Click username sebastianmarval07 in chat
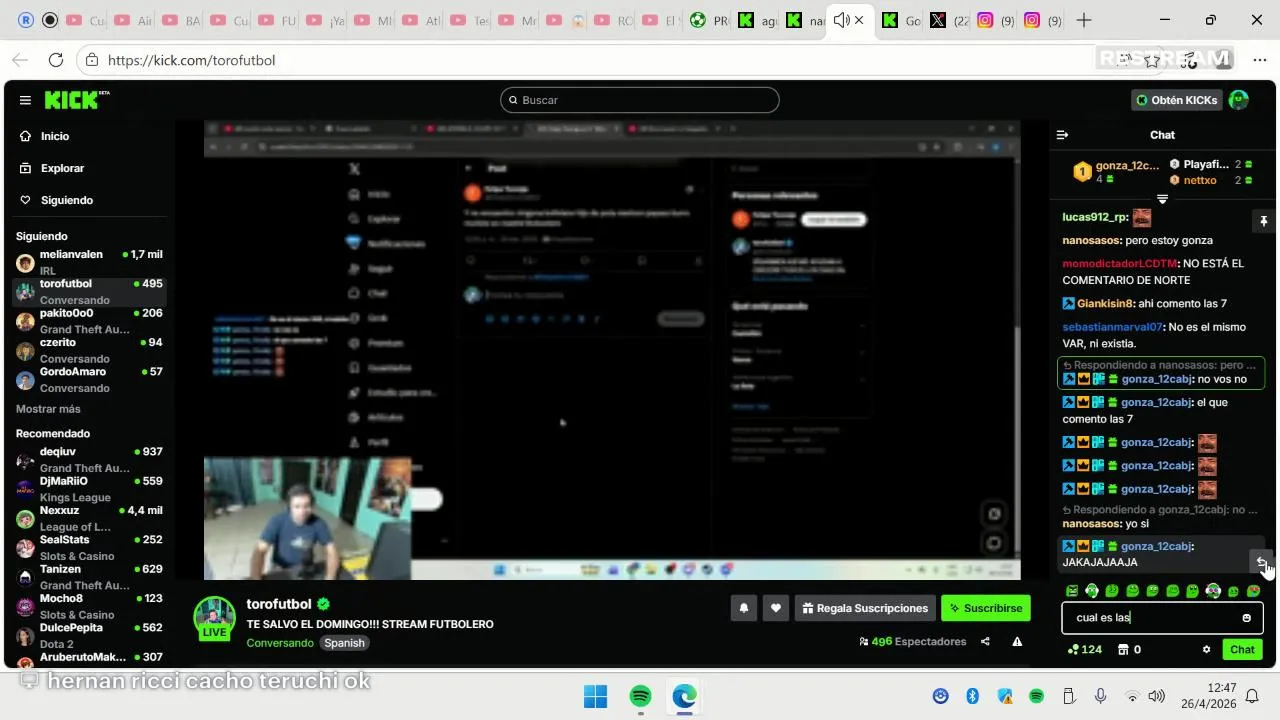Viewport: 1280px width, 720px height. tap(1112, 327)
